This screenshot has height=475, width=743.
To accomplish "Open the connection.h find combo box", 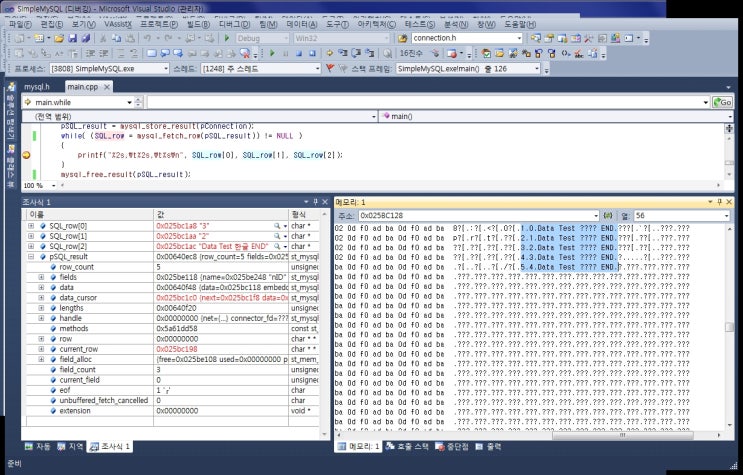I will [x=519, y=38].
